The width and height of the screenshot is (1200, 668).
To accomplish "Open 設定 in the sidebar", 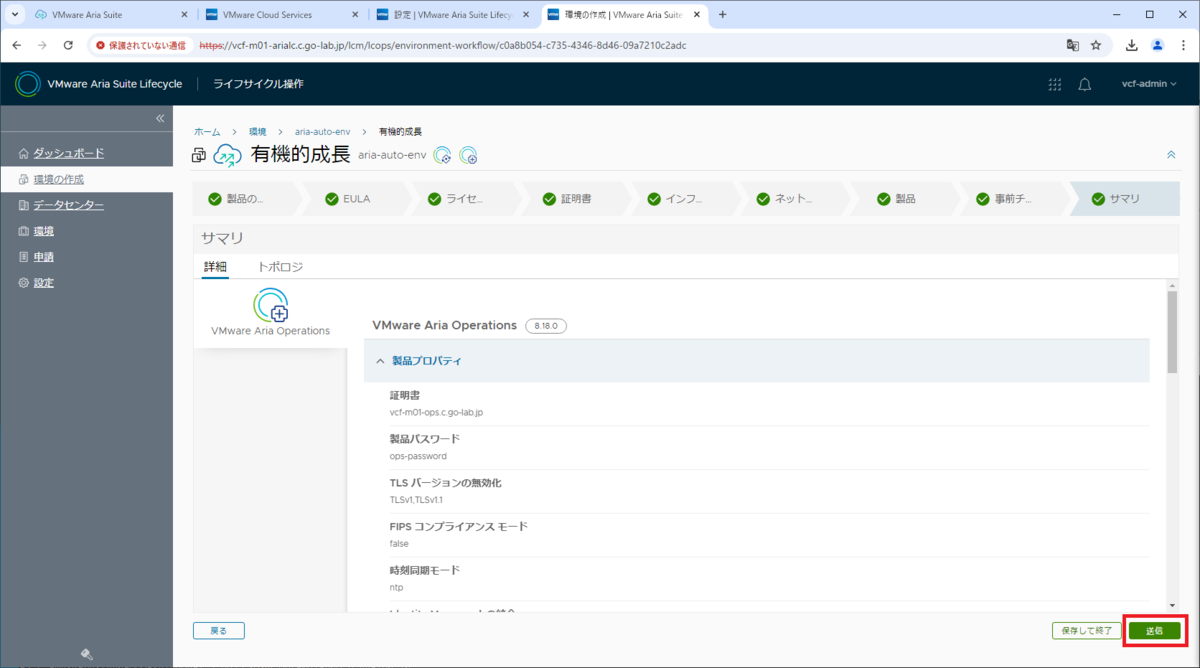I will tap(44, 283).
